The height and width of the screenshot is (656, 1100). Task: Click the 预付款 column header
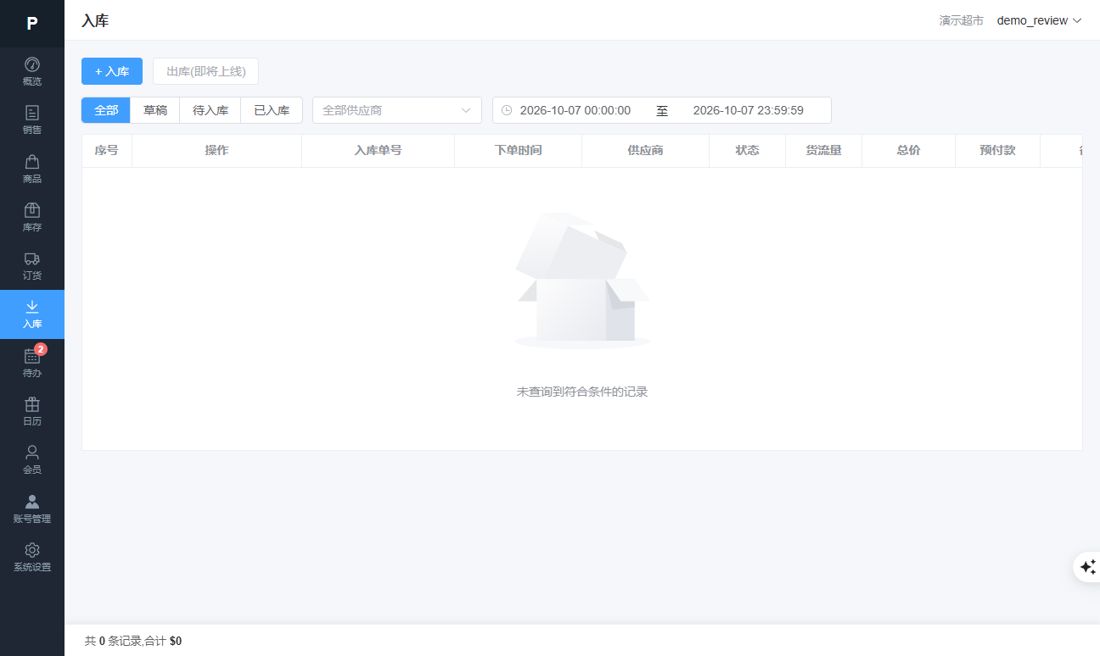pyautogui.click(x=998, y=150)
